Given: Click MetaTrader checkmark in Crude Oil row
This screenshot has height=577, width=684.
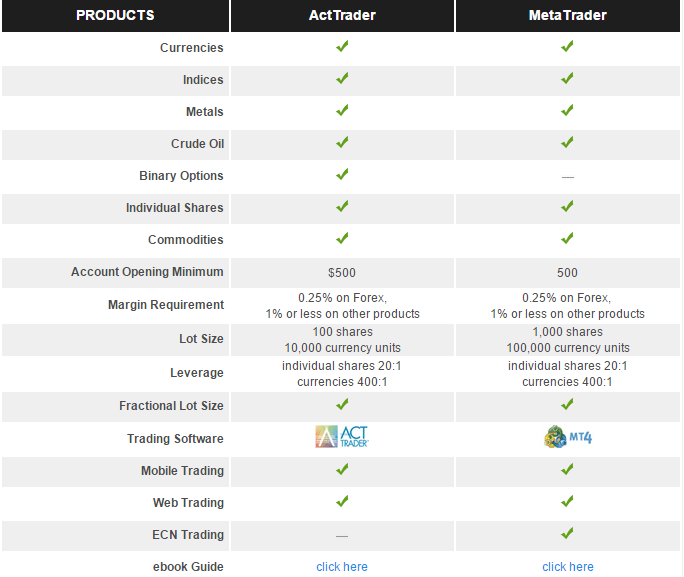Looking at the screenshot, I should (x=567, y=142).
